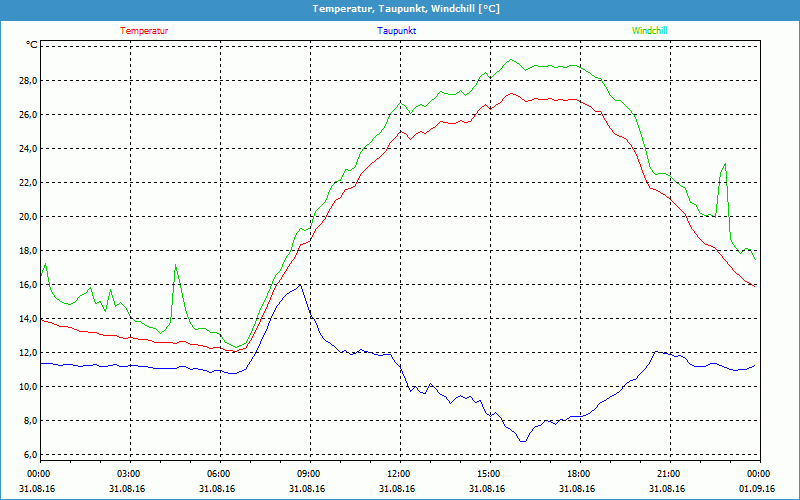Select the blue Taupunkt legend label
Viewport: 800px width, 500px height.
click(x=397, y=31)
